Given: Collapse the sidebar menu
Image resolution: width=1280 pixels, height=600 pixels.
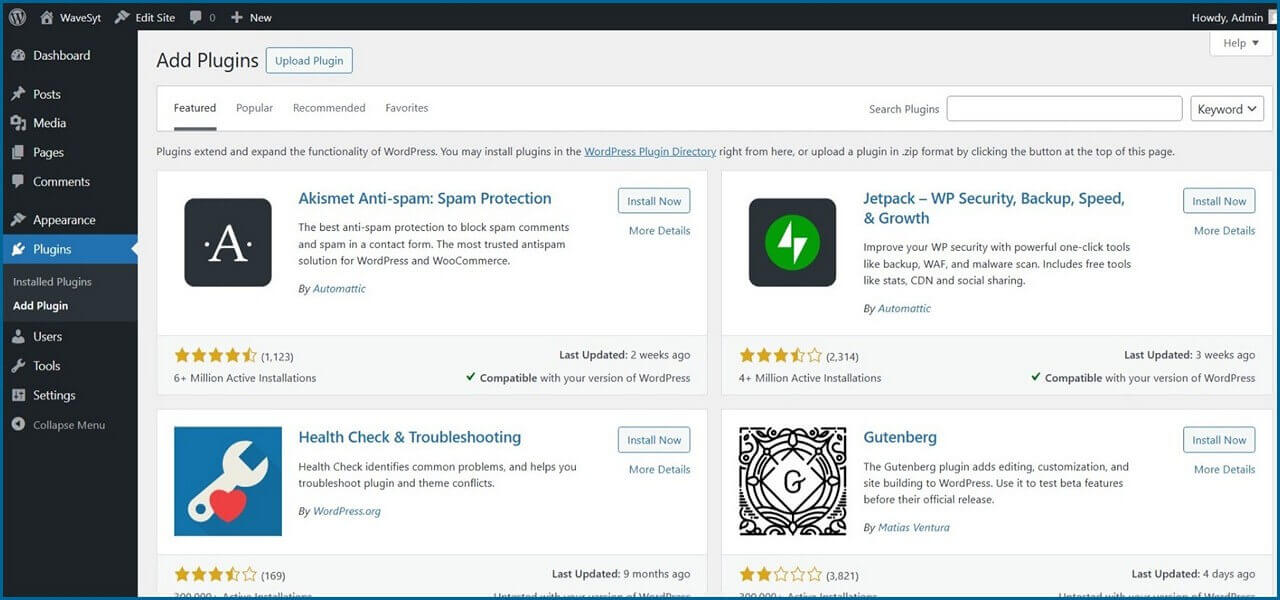Looking at the screenshot, I should tap(58, 424).
